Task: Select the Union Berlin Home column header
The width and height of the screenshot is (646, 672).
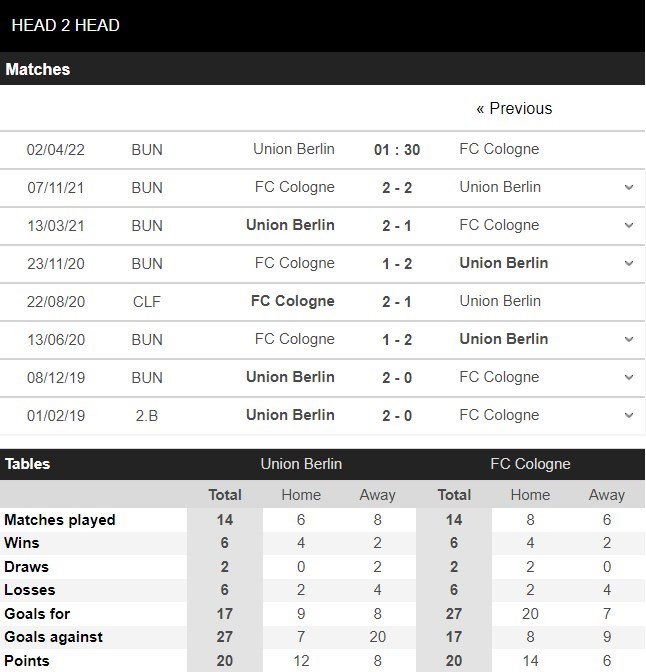Action: (x=301, y=495)
